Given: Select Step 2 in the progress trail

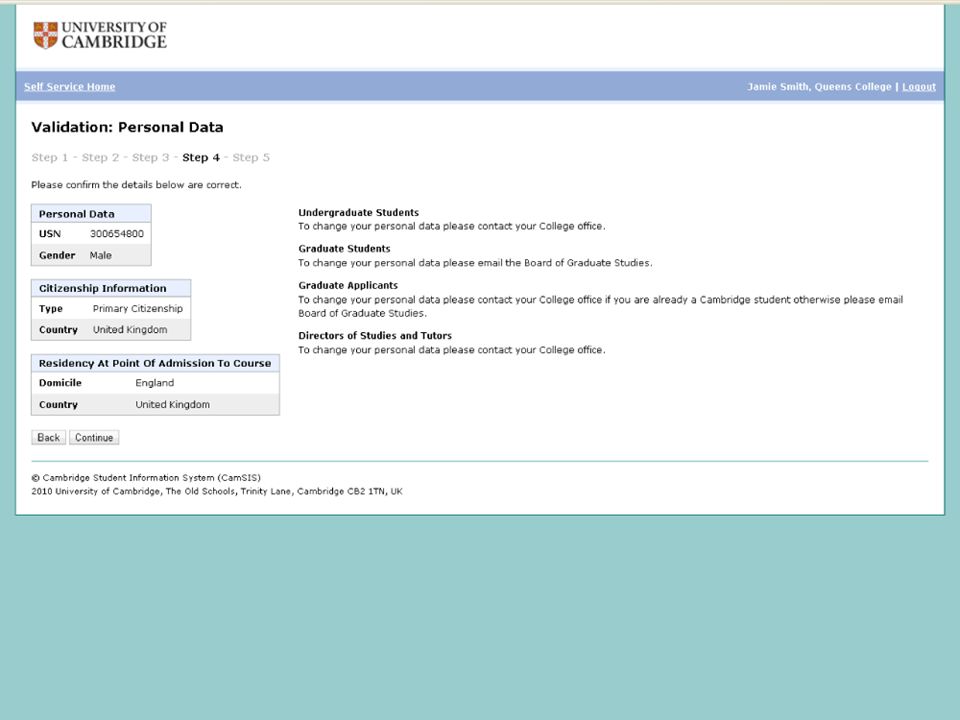Looking at the screenshot, I should [100, 157].
